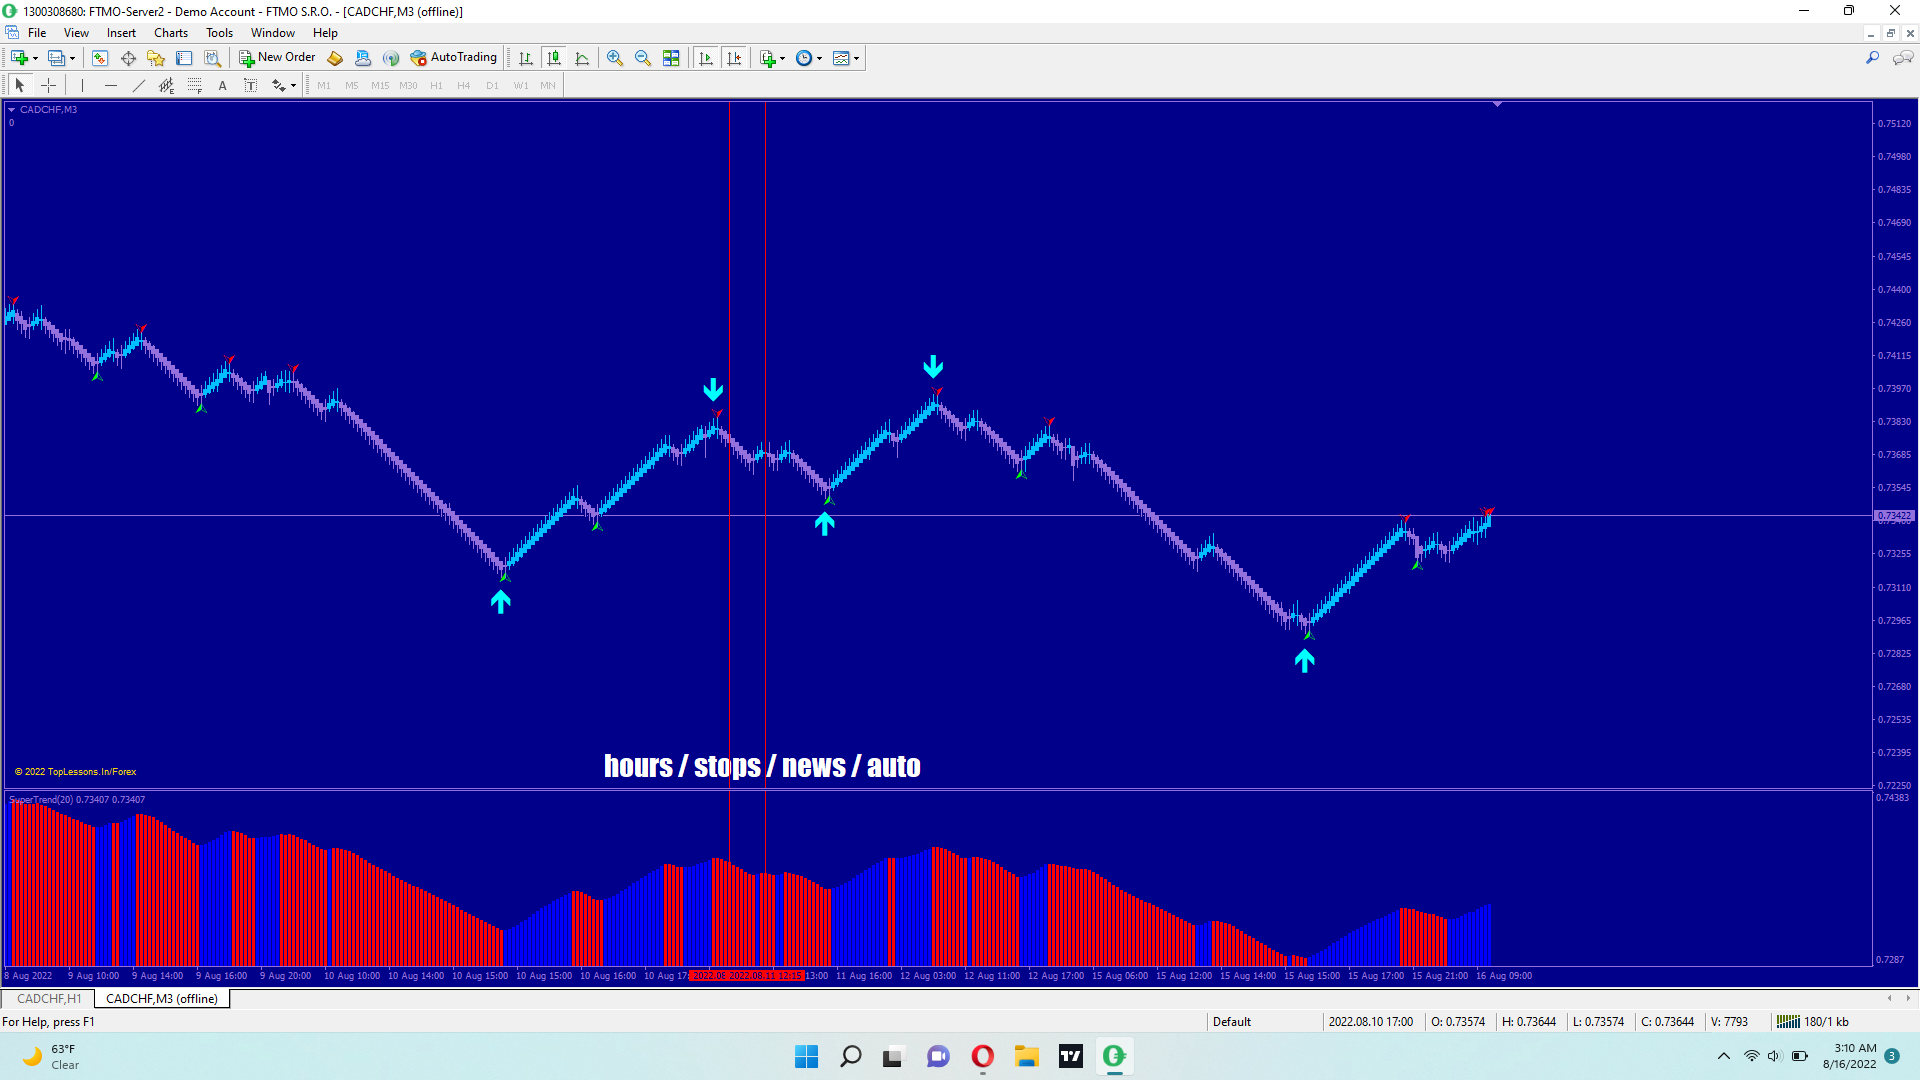This screenshot has height=1080, width=1920.
Task: Open TradingView from the Windows taskbar
Action: click(1070, 1056)
